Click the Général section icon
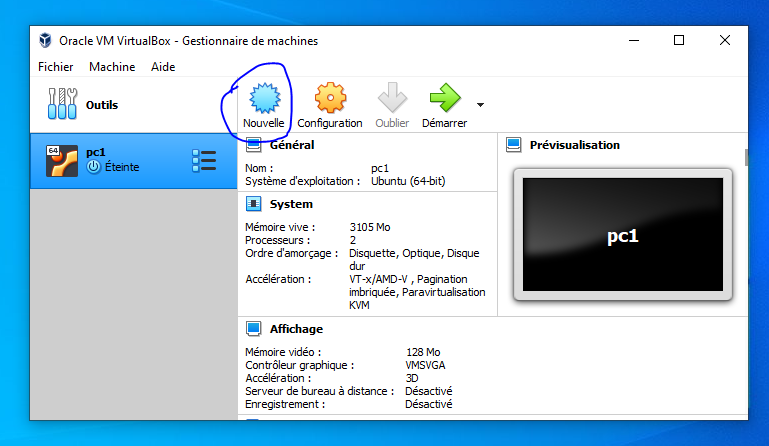 click(254, 145)
